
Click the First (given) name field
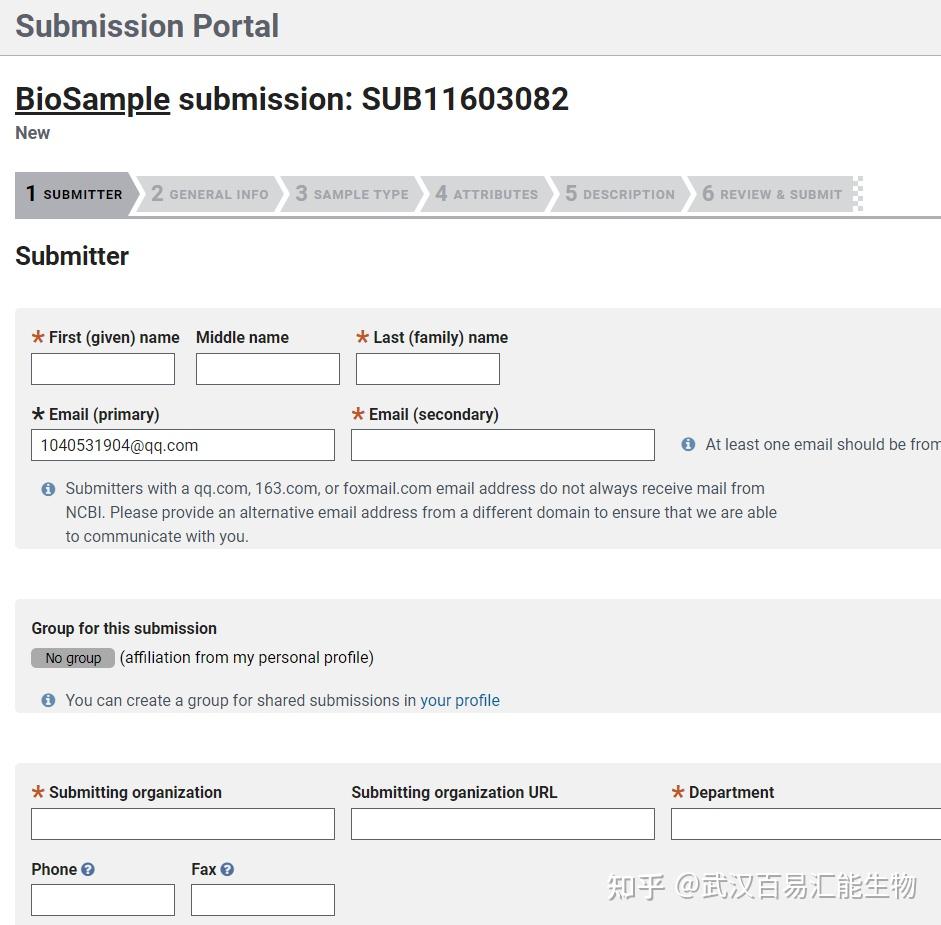[x=102, y=368]
